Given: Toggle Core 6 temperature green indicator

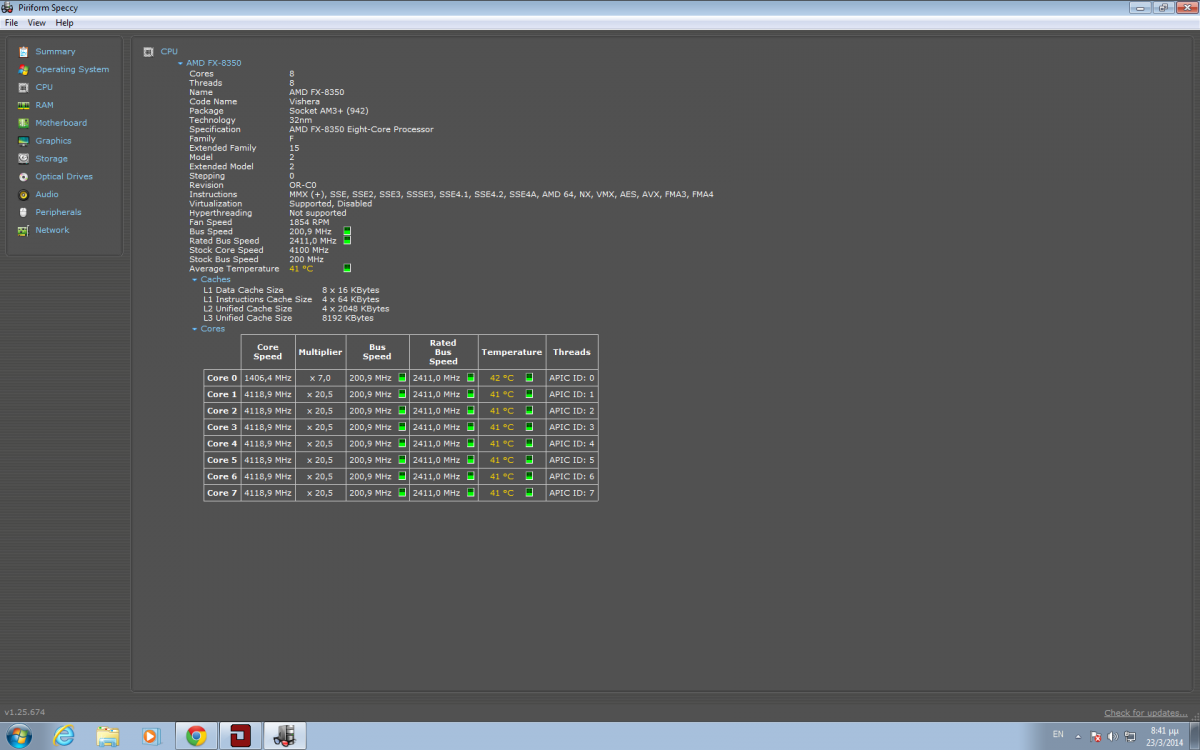Looking at the screenshot, I should point(529,476).
